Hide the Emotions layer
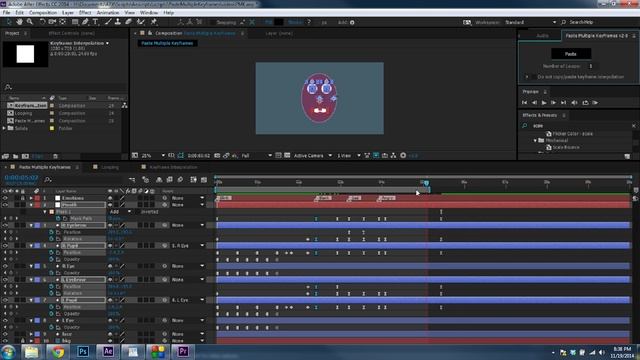This screenshot has height=360, width=640. coord(5,198)
